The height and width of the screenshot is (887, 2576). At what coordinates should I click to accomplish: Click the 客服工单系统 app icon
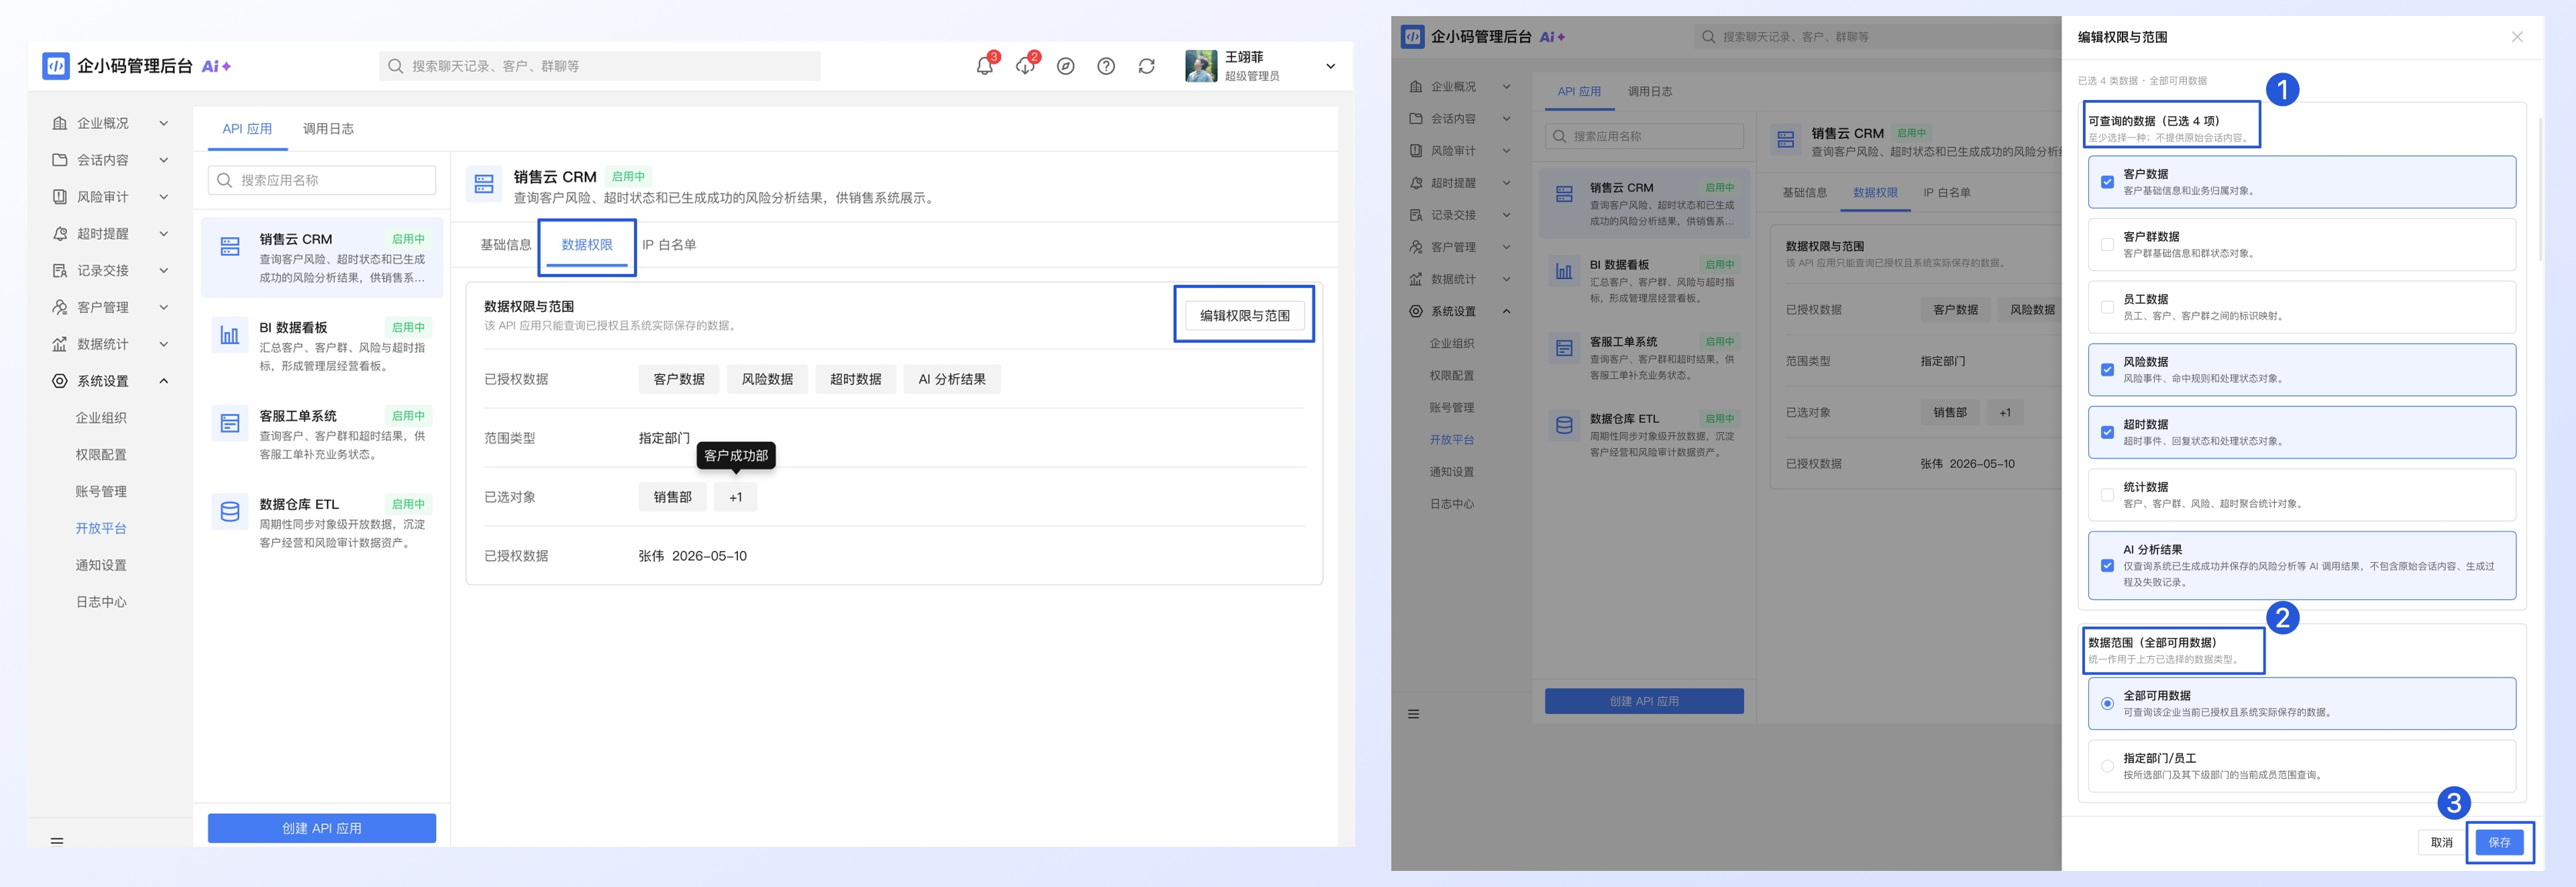(230, 423)
